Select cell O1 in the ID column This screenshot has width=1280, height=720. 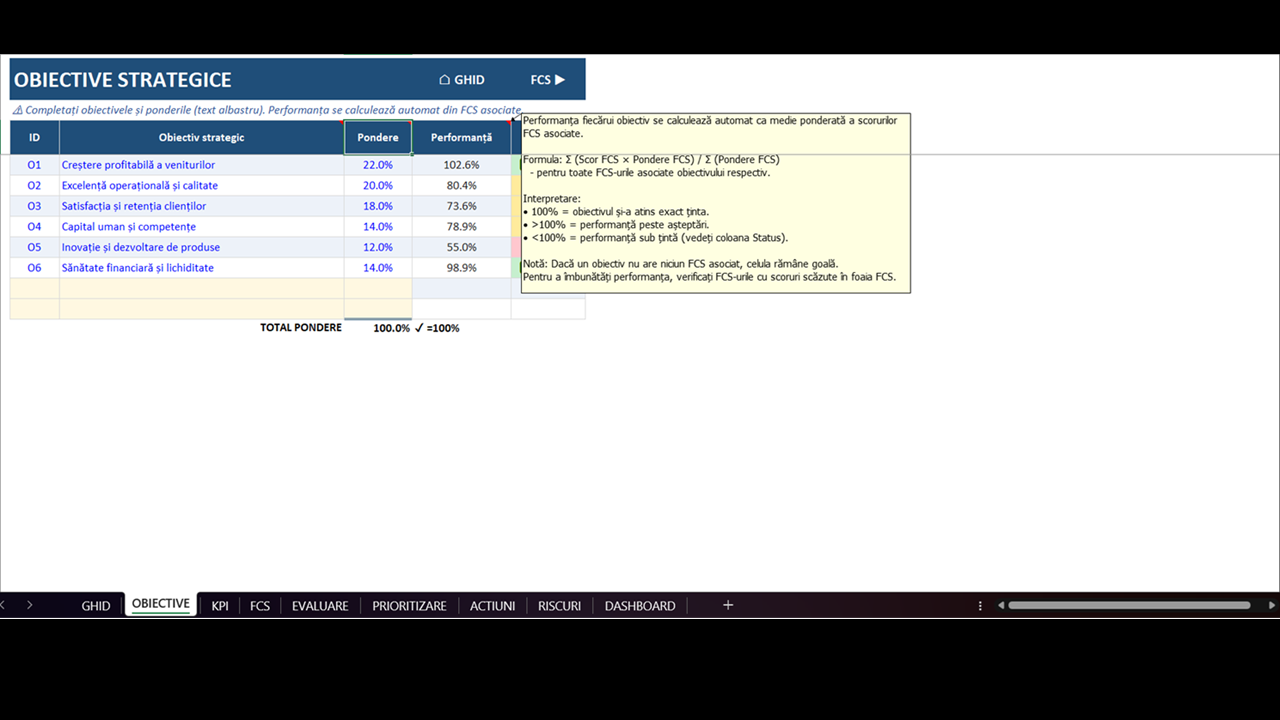pyautogui.click(x=35, y=165)
